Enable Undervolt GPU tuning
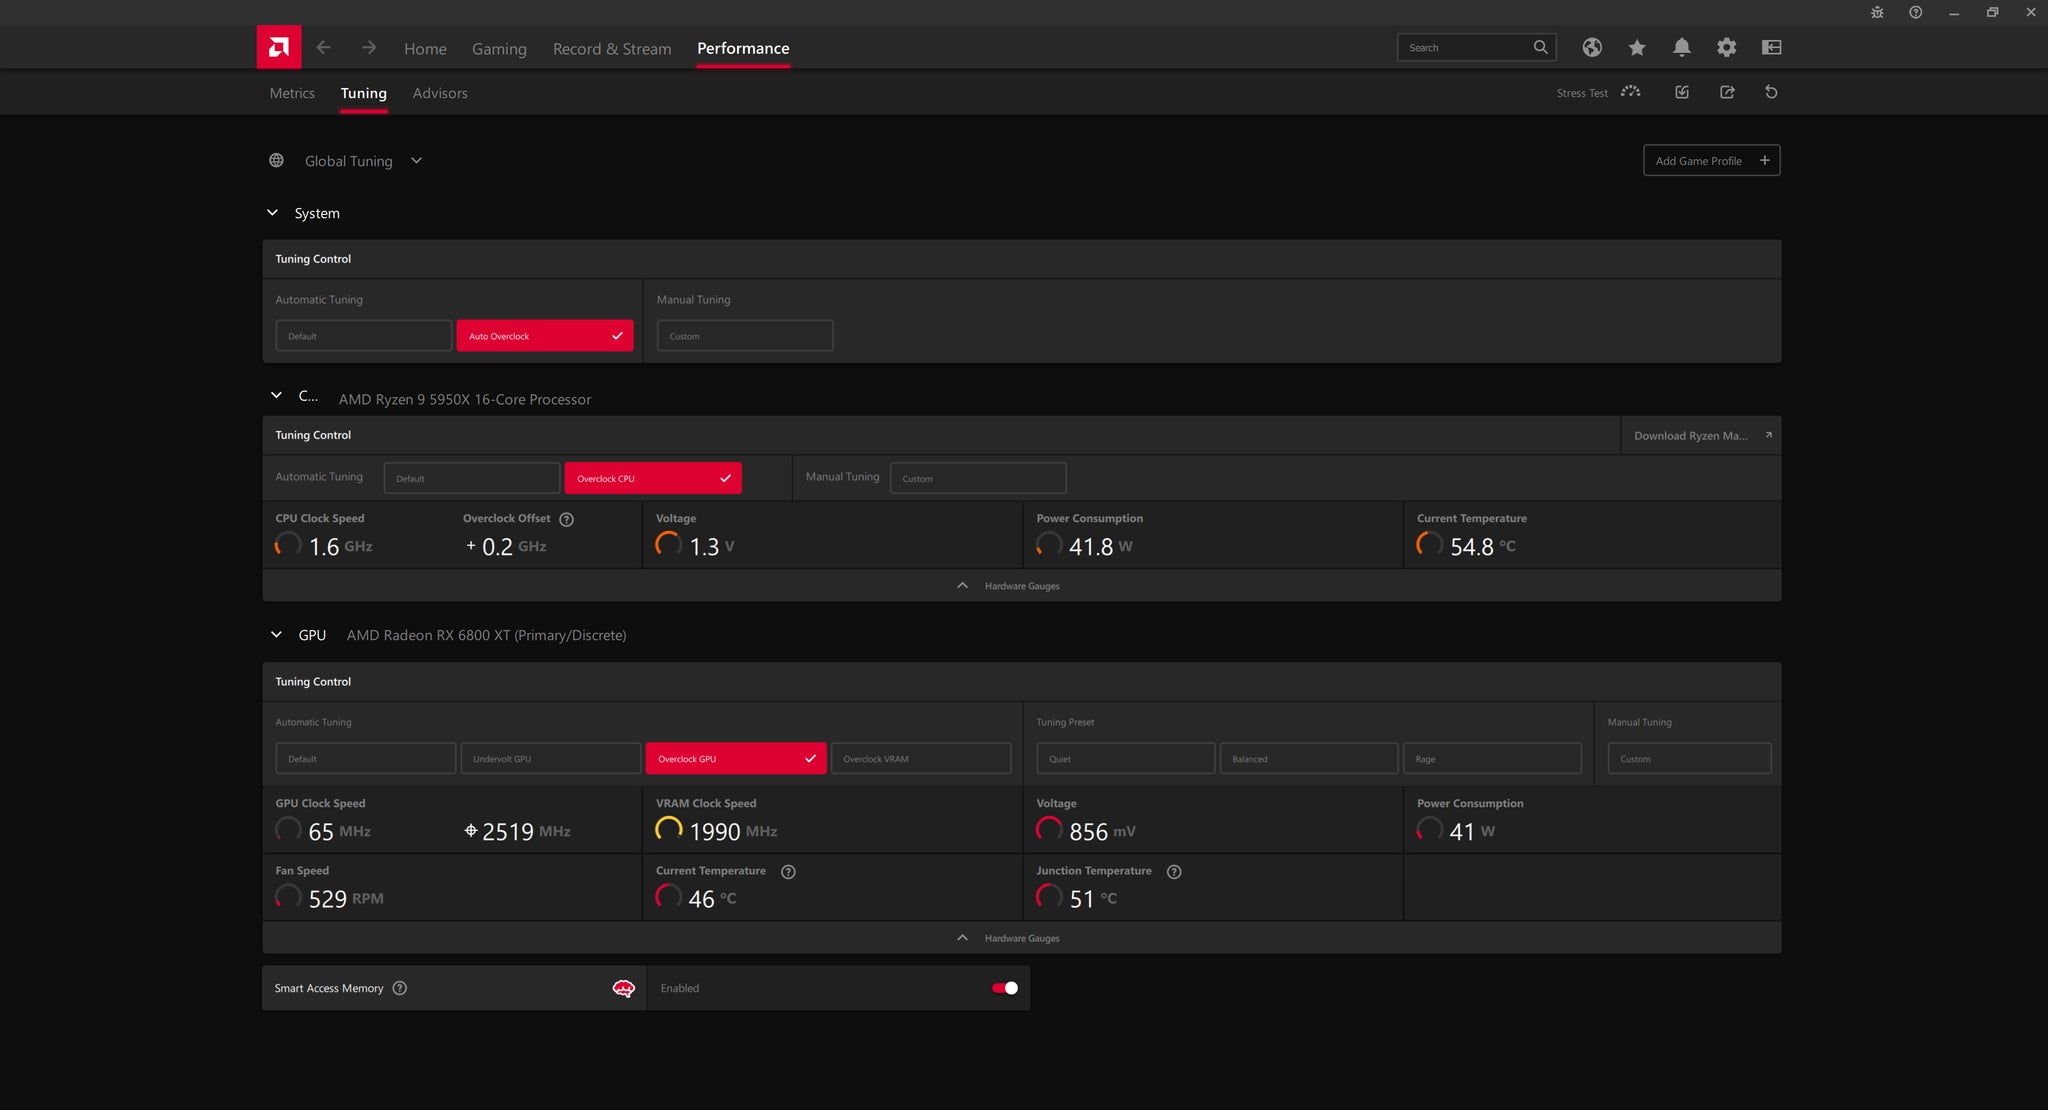Screen dimensions: 2048x1110 [550, 758]
